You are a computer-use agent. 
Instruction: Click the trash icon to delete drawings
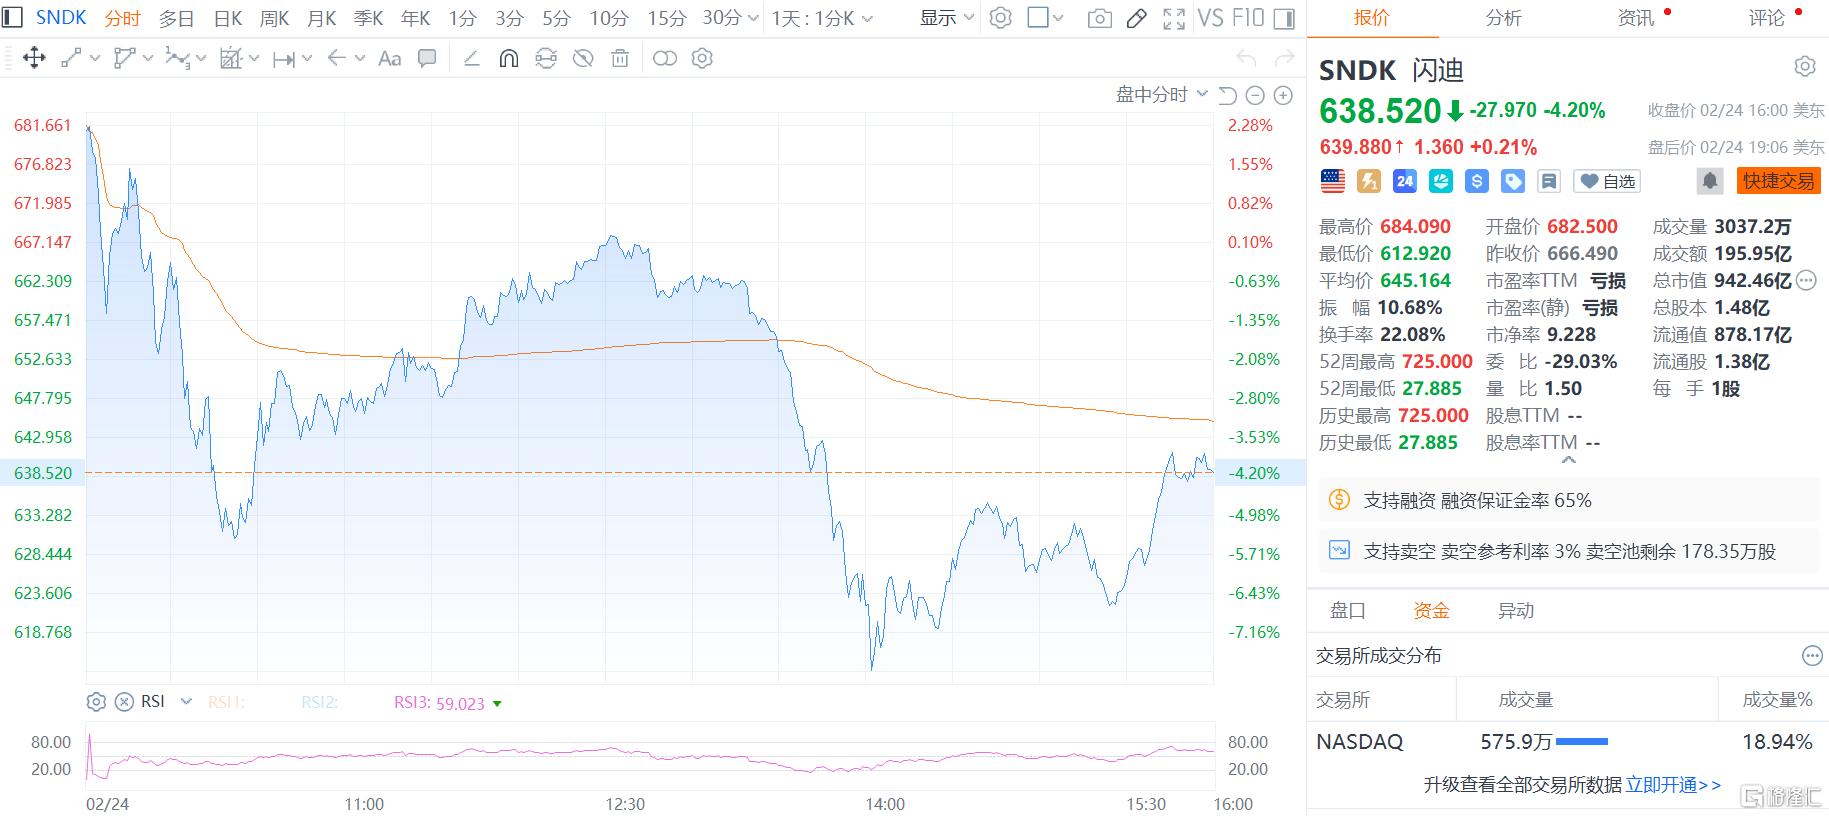[620, 59]
